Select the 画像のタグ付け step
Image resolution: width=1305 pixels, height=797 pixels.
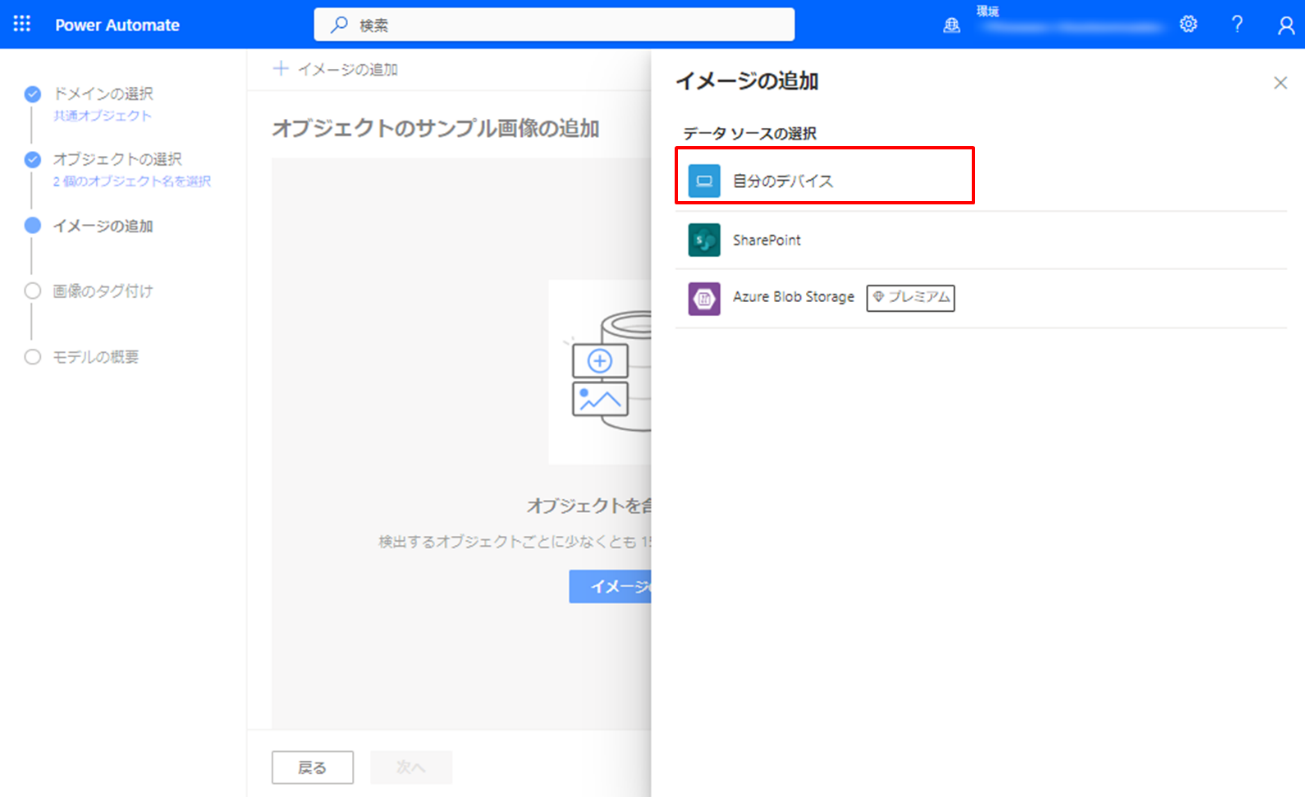(x=103, y=291)
